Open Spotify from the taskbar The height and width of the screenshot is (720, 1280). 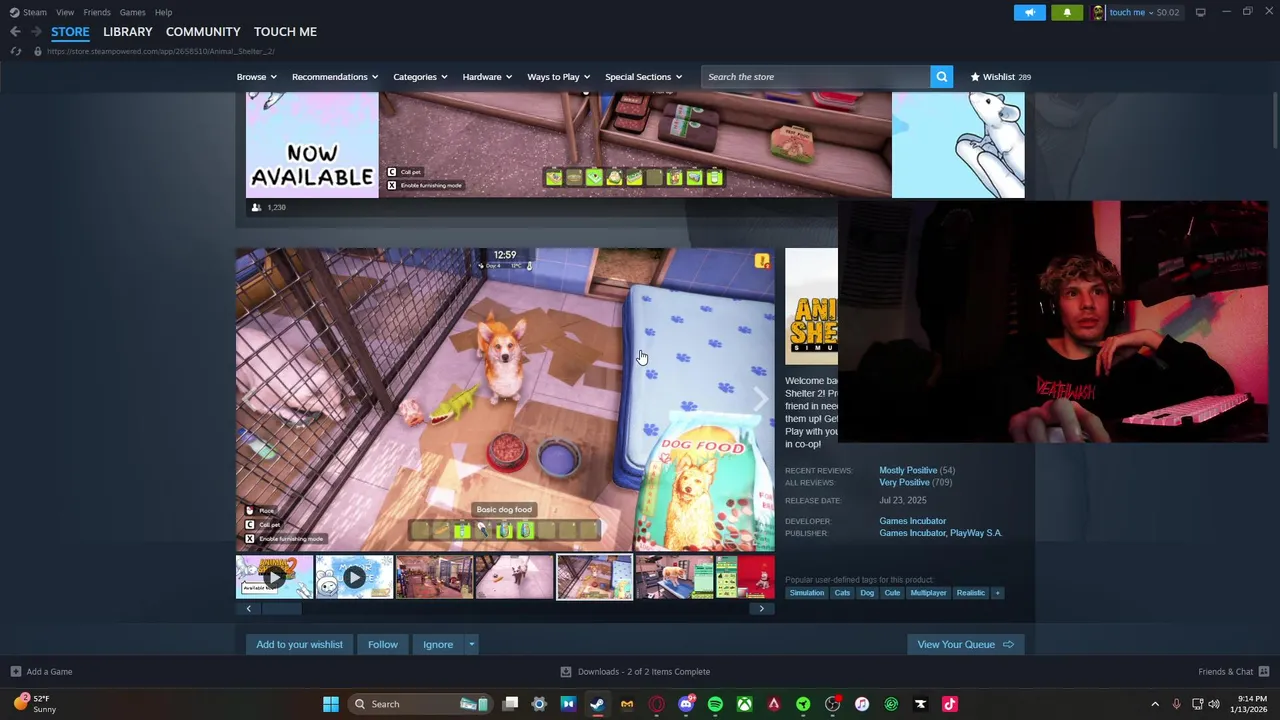coord(715,704)
